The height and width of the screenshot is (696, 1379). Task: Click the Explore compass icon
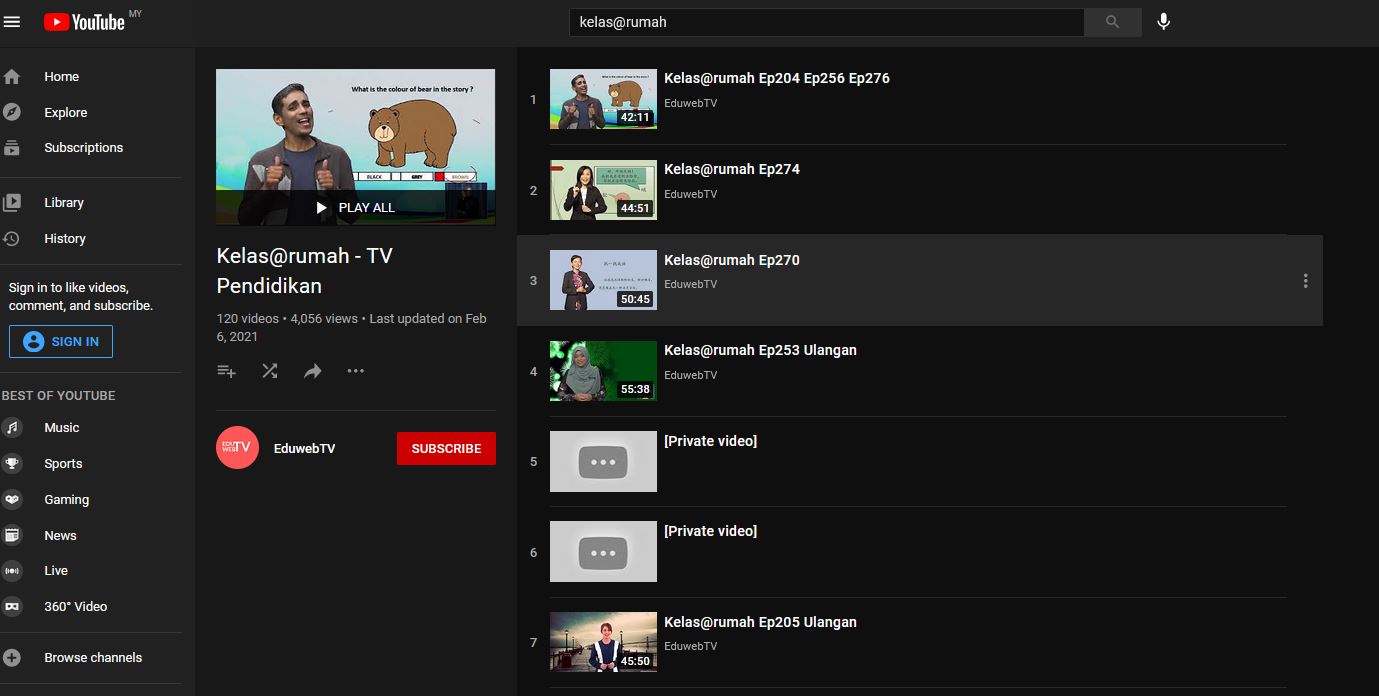[12, 112]
